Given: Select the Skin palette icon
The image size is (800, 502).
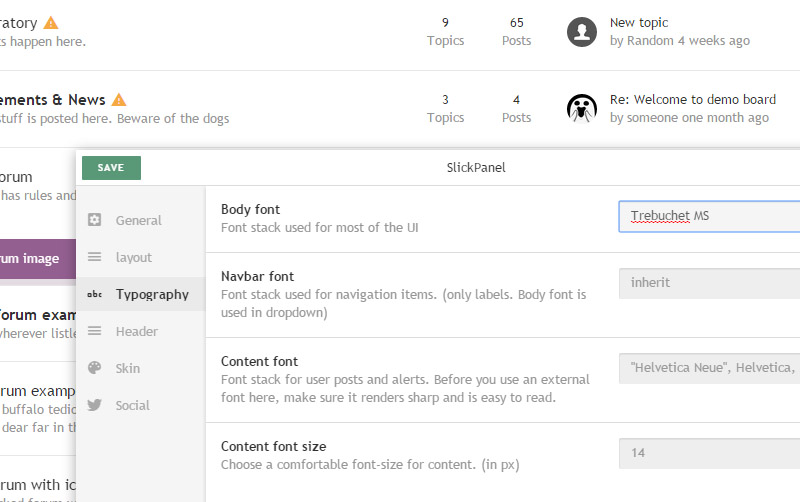Looking at the screenshot, I should click(95, 368).
